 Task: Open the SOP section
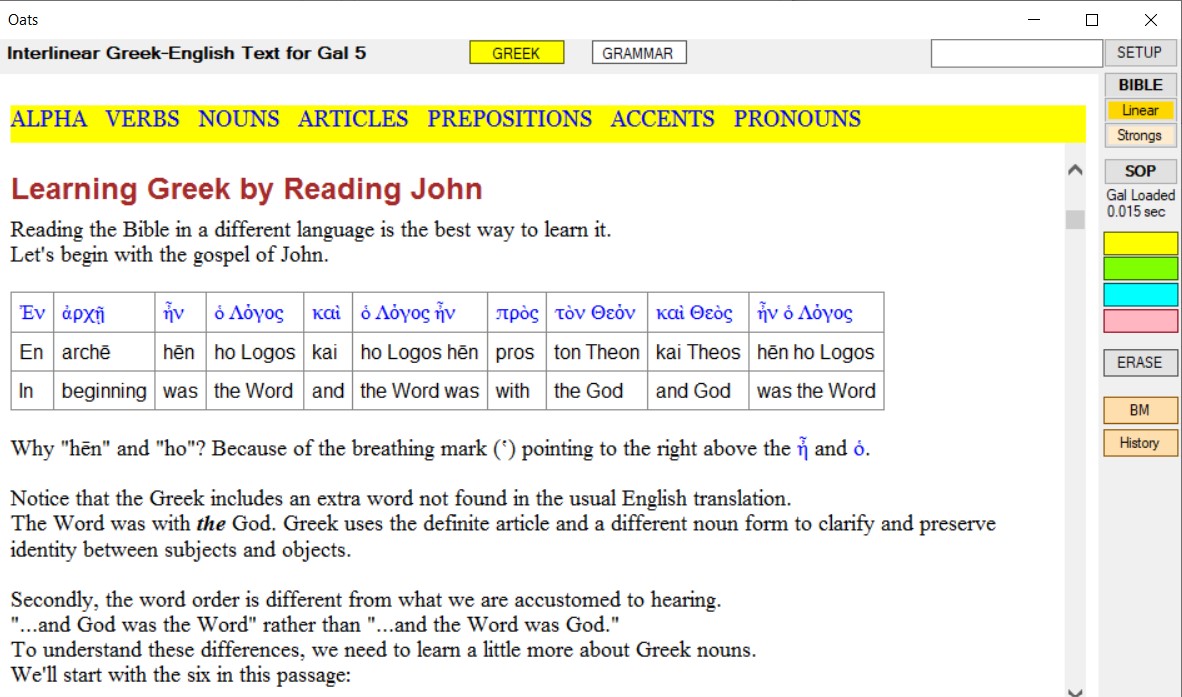point(1140,171)
